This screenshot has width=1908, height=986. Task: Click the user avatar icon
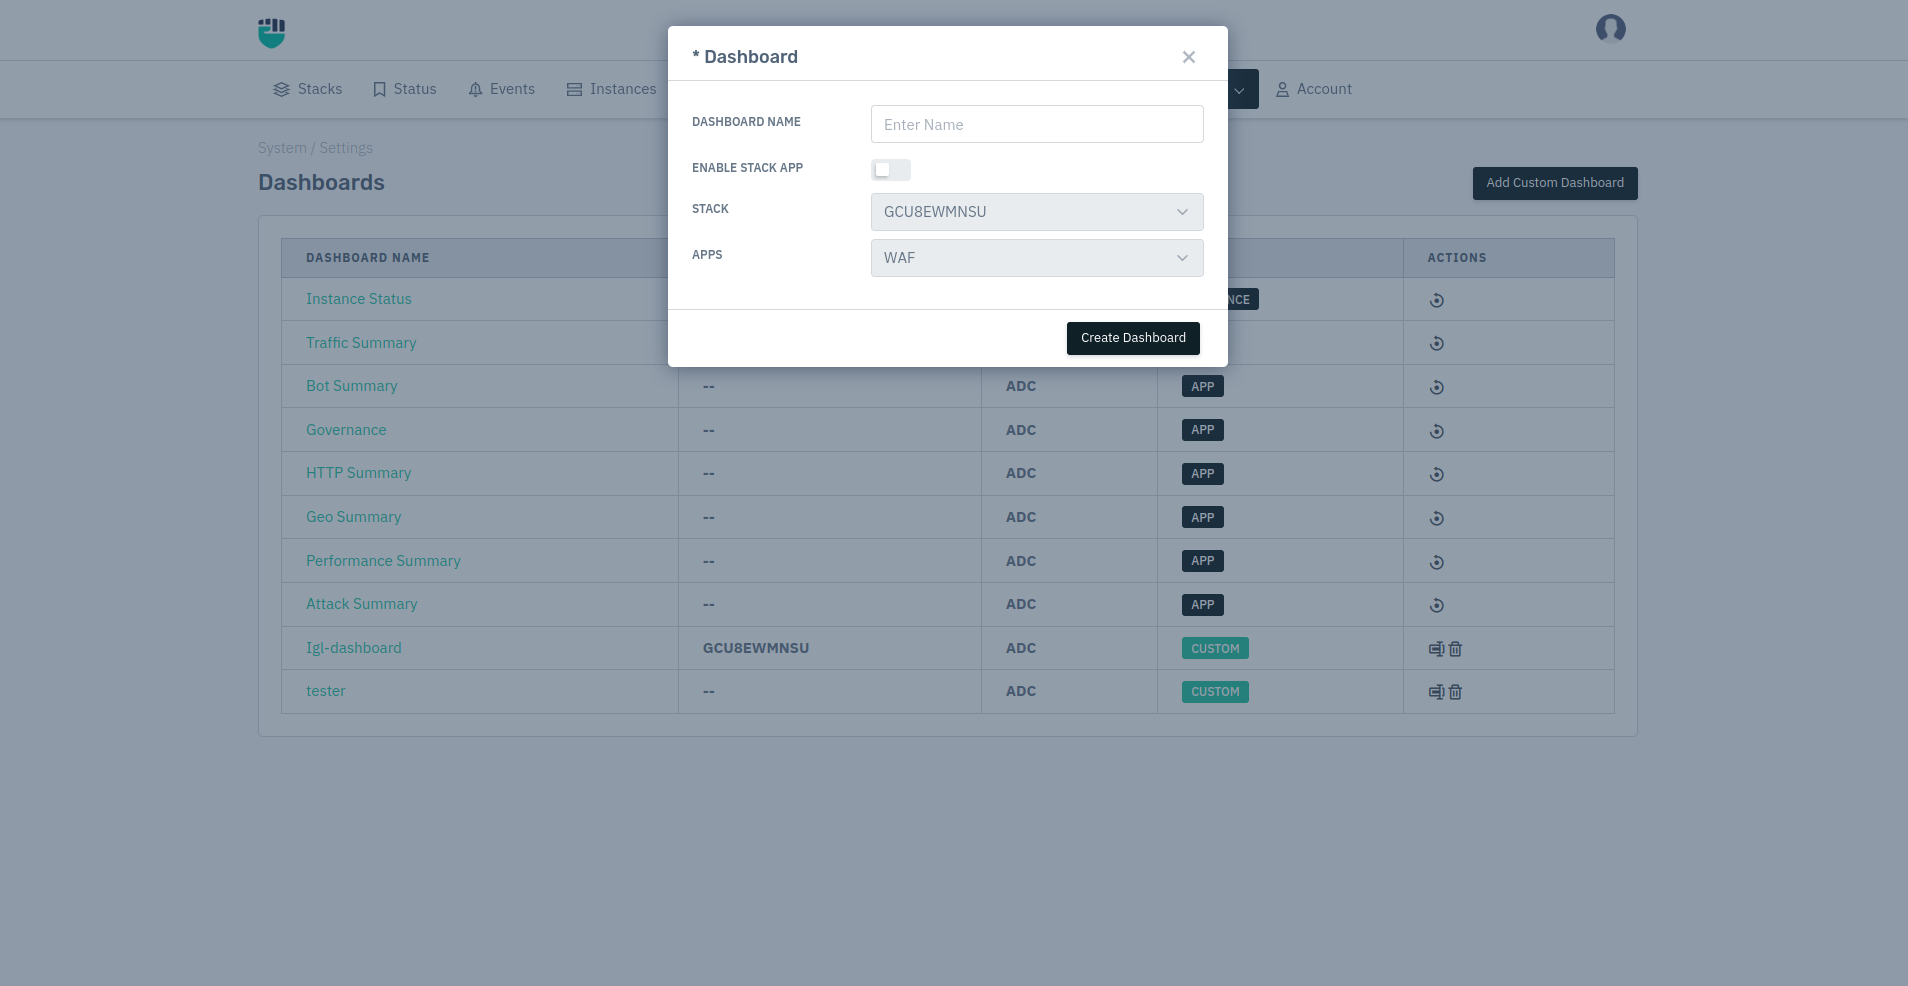click(1610, 29)
